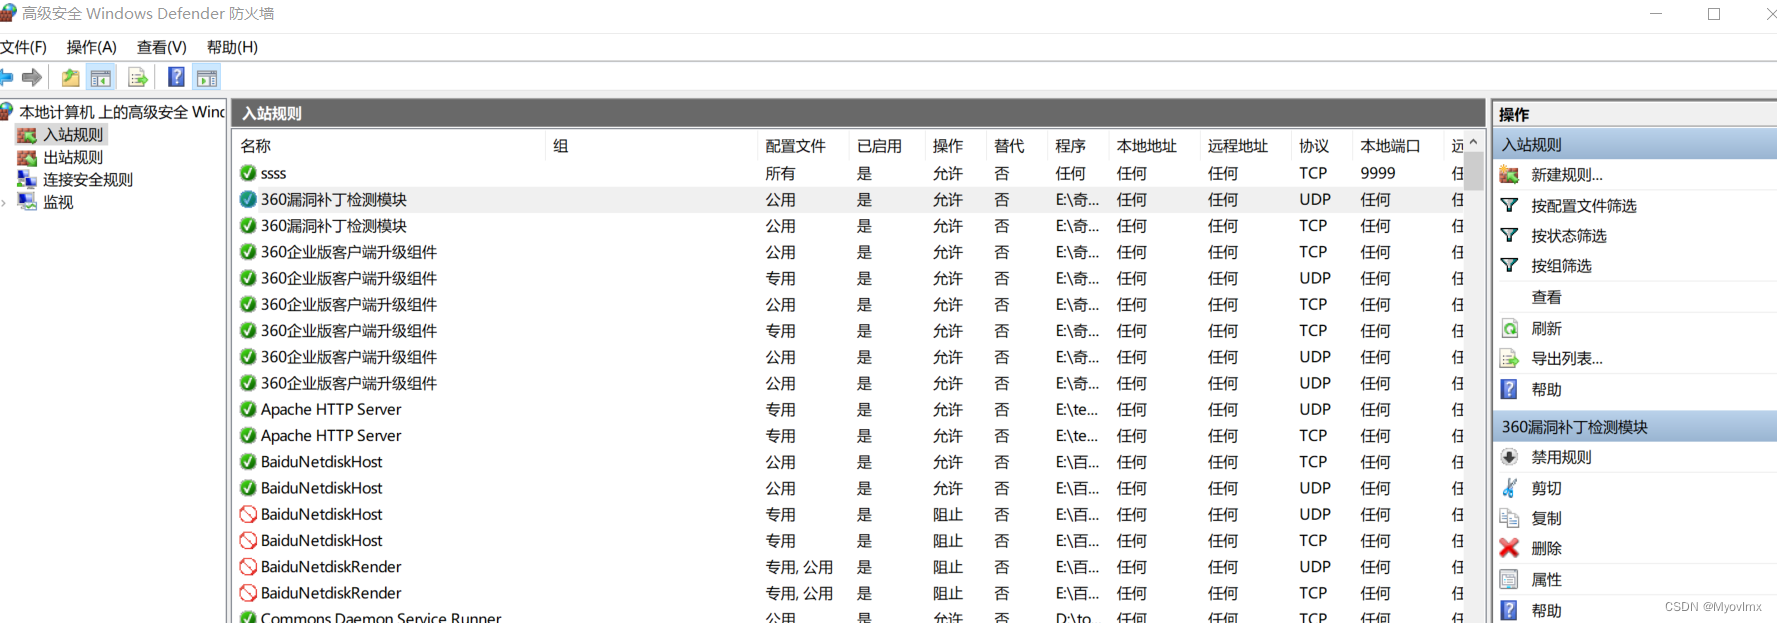
Task: Sort by the 本地端口 column header
Action: (1397, 146)
